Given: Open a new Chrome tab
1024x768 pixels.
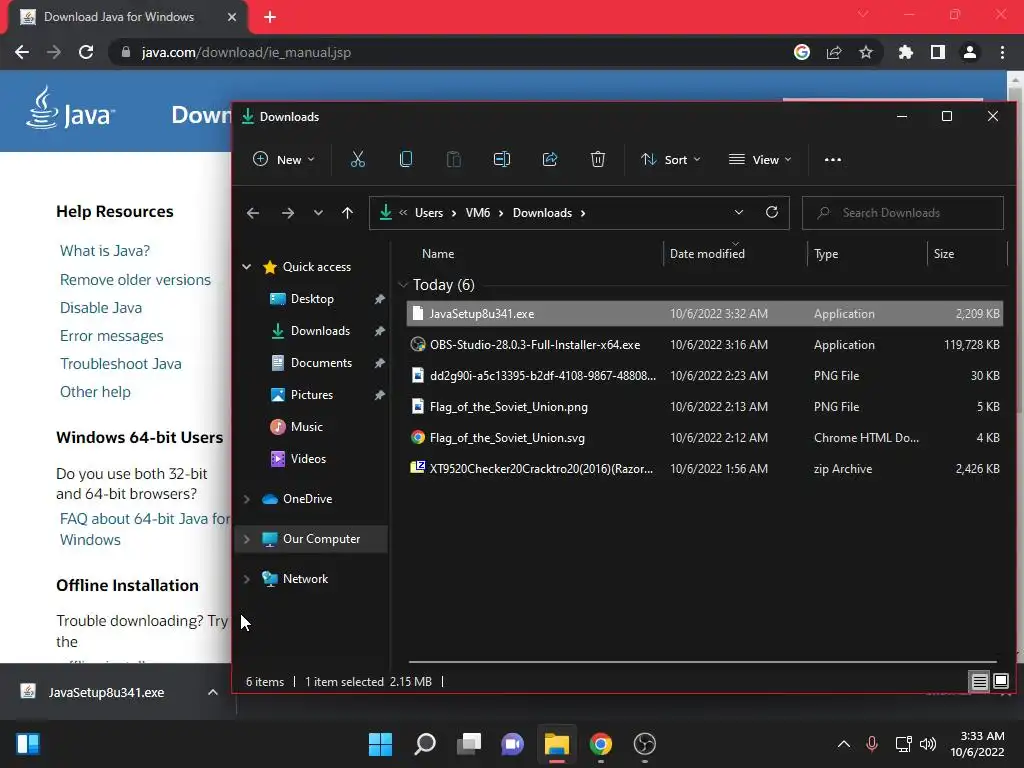Looking at the screenshot, I should 270,17.
